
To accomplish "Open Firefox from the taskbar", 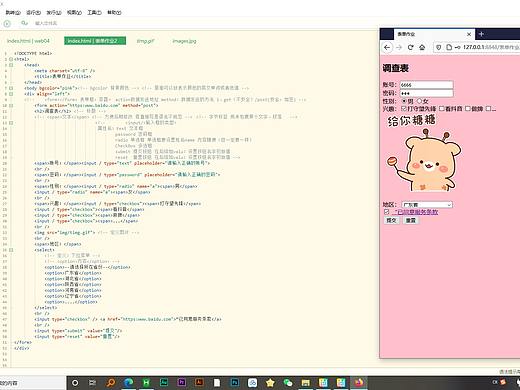I will [x=359, y=383].
